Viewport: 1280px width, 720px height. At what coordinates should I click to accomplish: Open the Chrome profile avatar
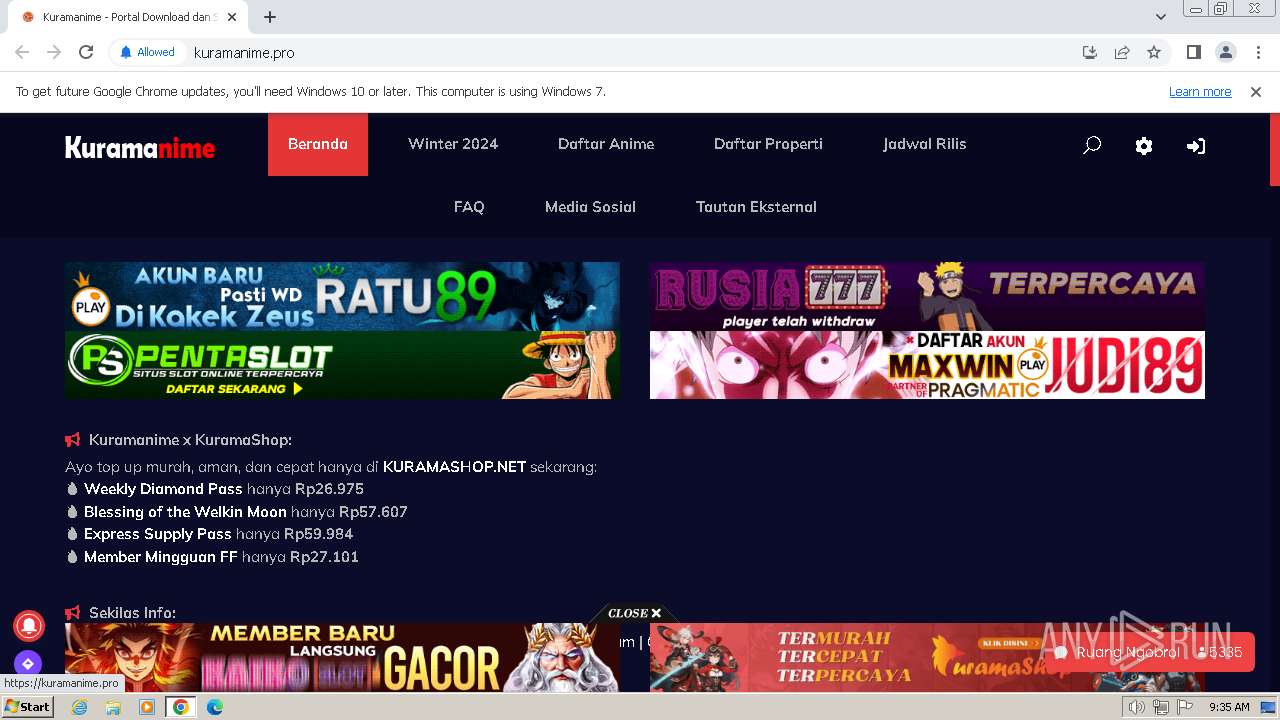pyautogui.click(x=1226, y=52)
